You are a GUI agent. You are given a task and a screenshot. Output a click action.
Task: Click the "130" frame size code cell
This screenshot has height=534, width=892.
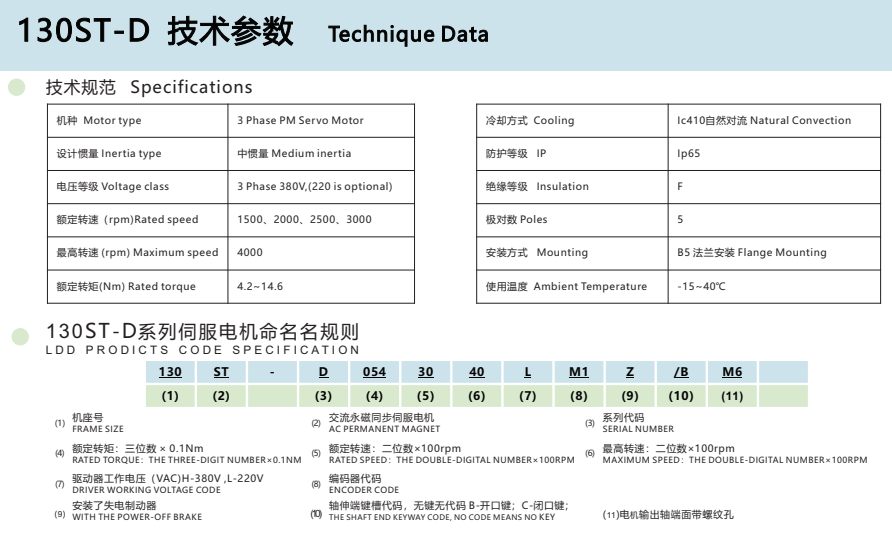click(x=171, y=372)
